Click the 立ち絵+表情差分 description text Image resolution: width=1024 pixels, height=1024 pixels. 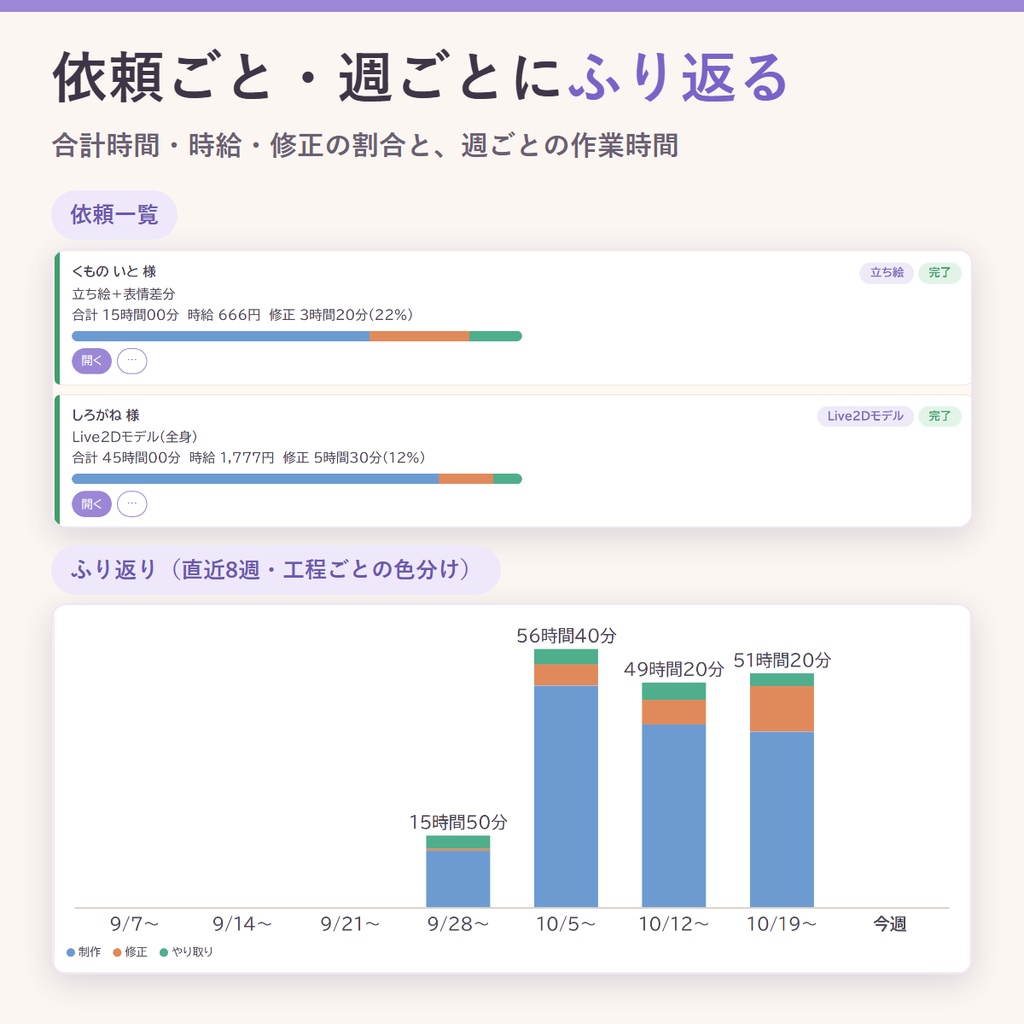click(123, 294)
